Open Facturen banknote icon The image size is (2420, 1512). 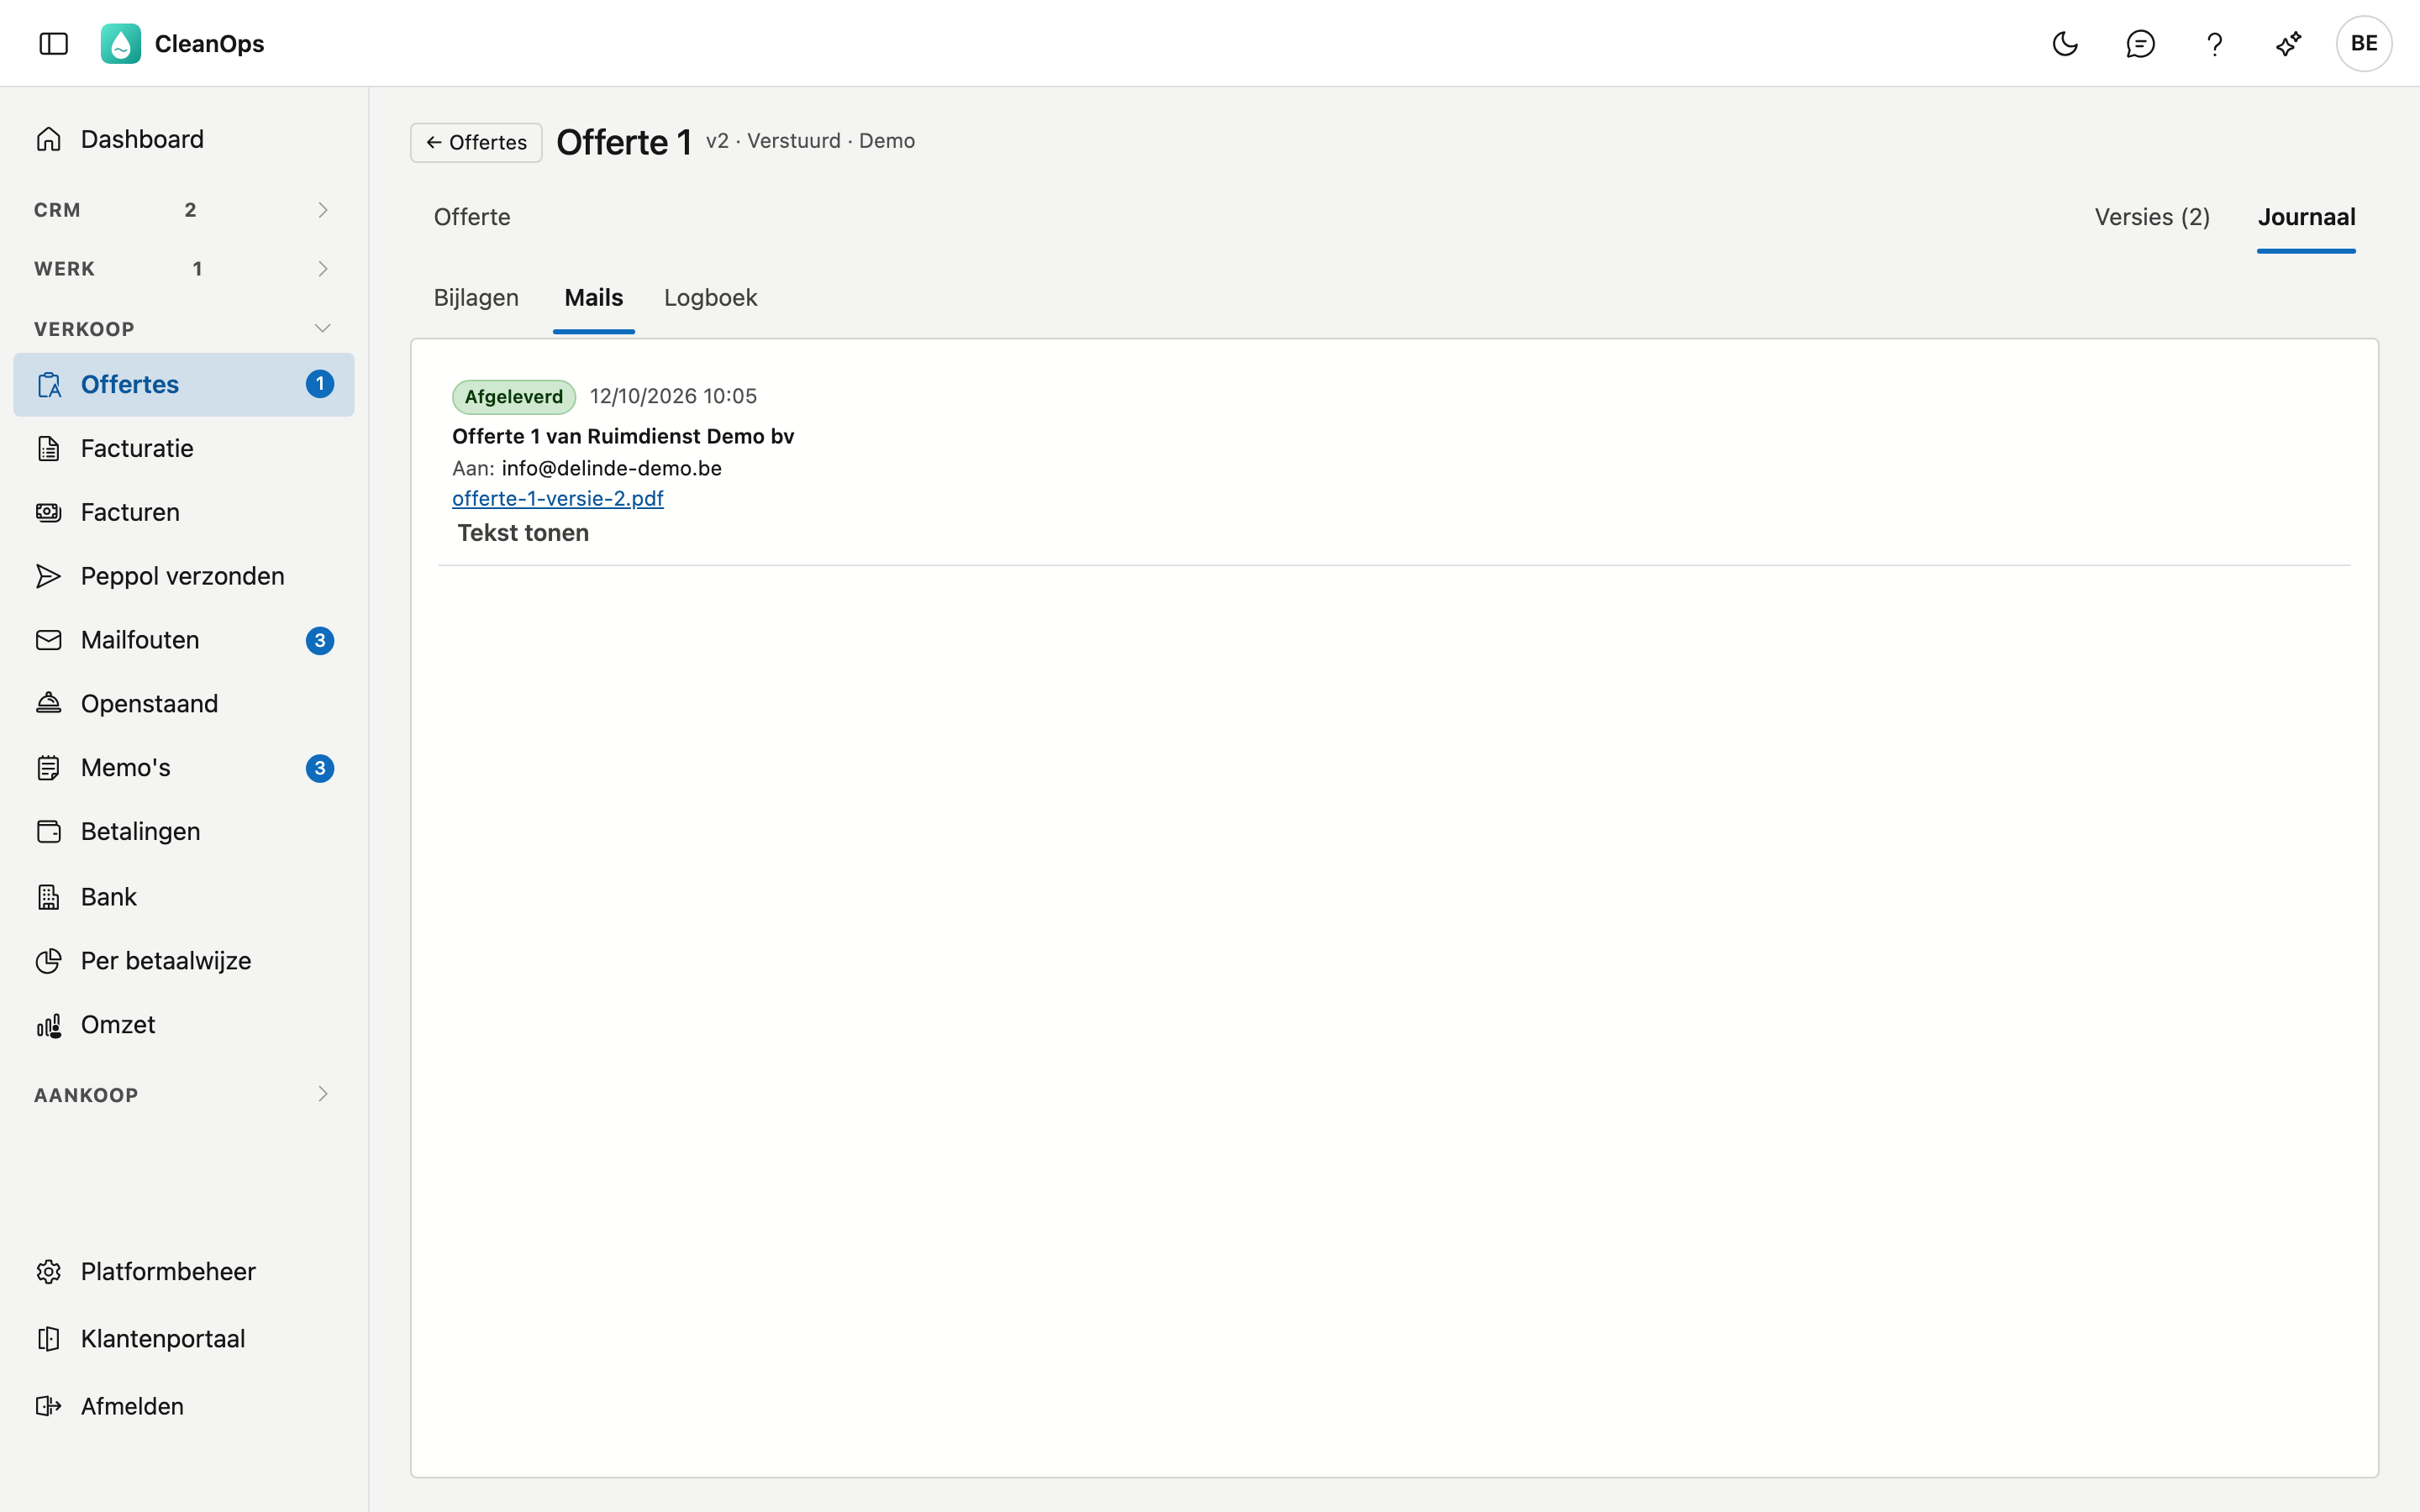pos(49,512)
